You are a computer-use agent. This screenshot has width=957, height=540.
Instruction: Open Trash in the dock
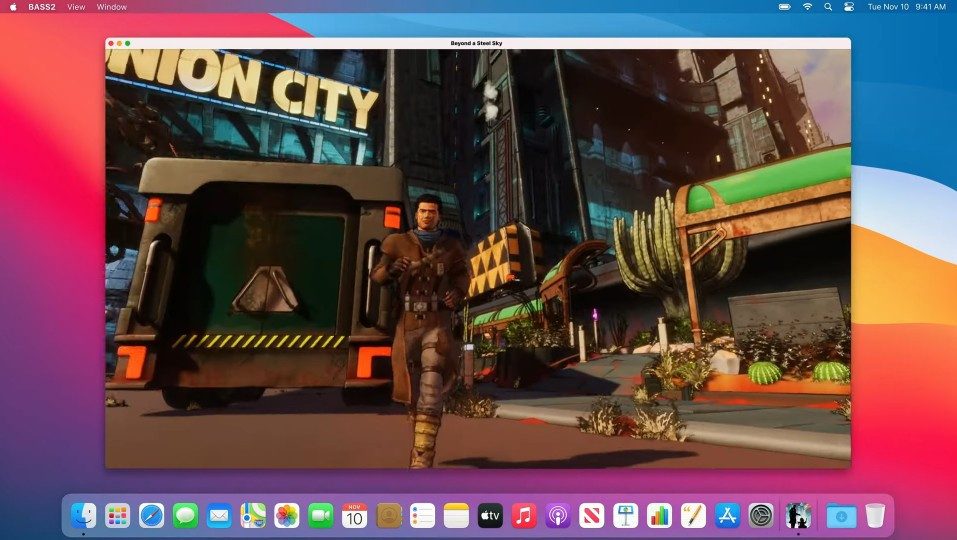pos(875,516)
